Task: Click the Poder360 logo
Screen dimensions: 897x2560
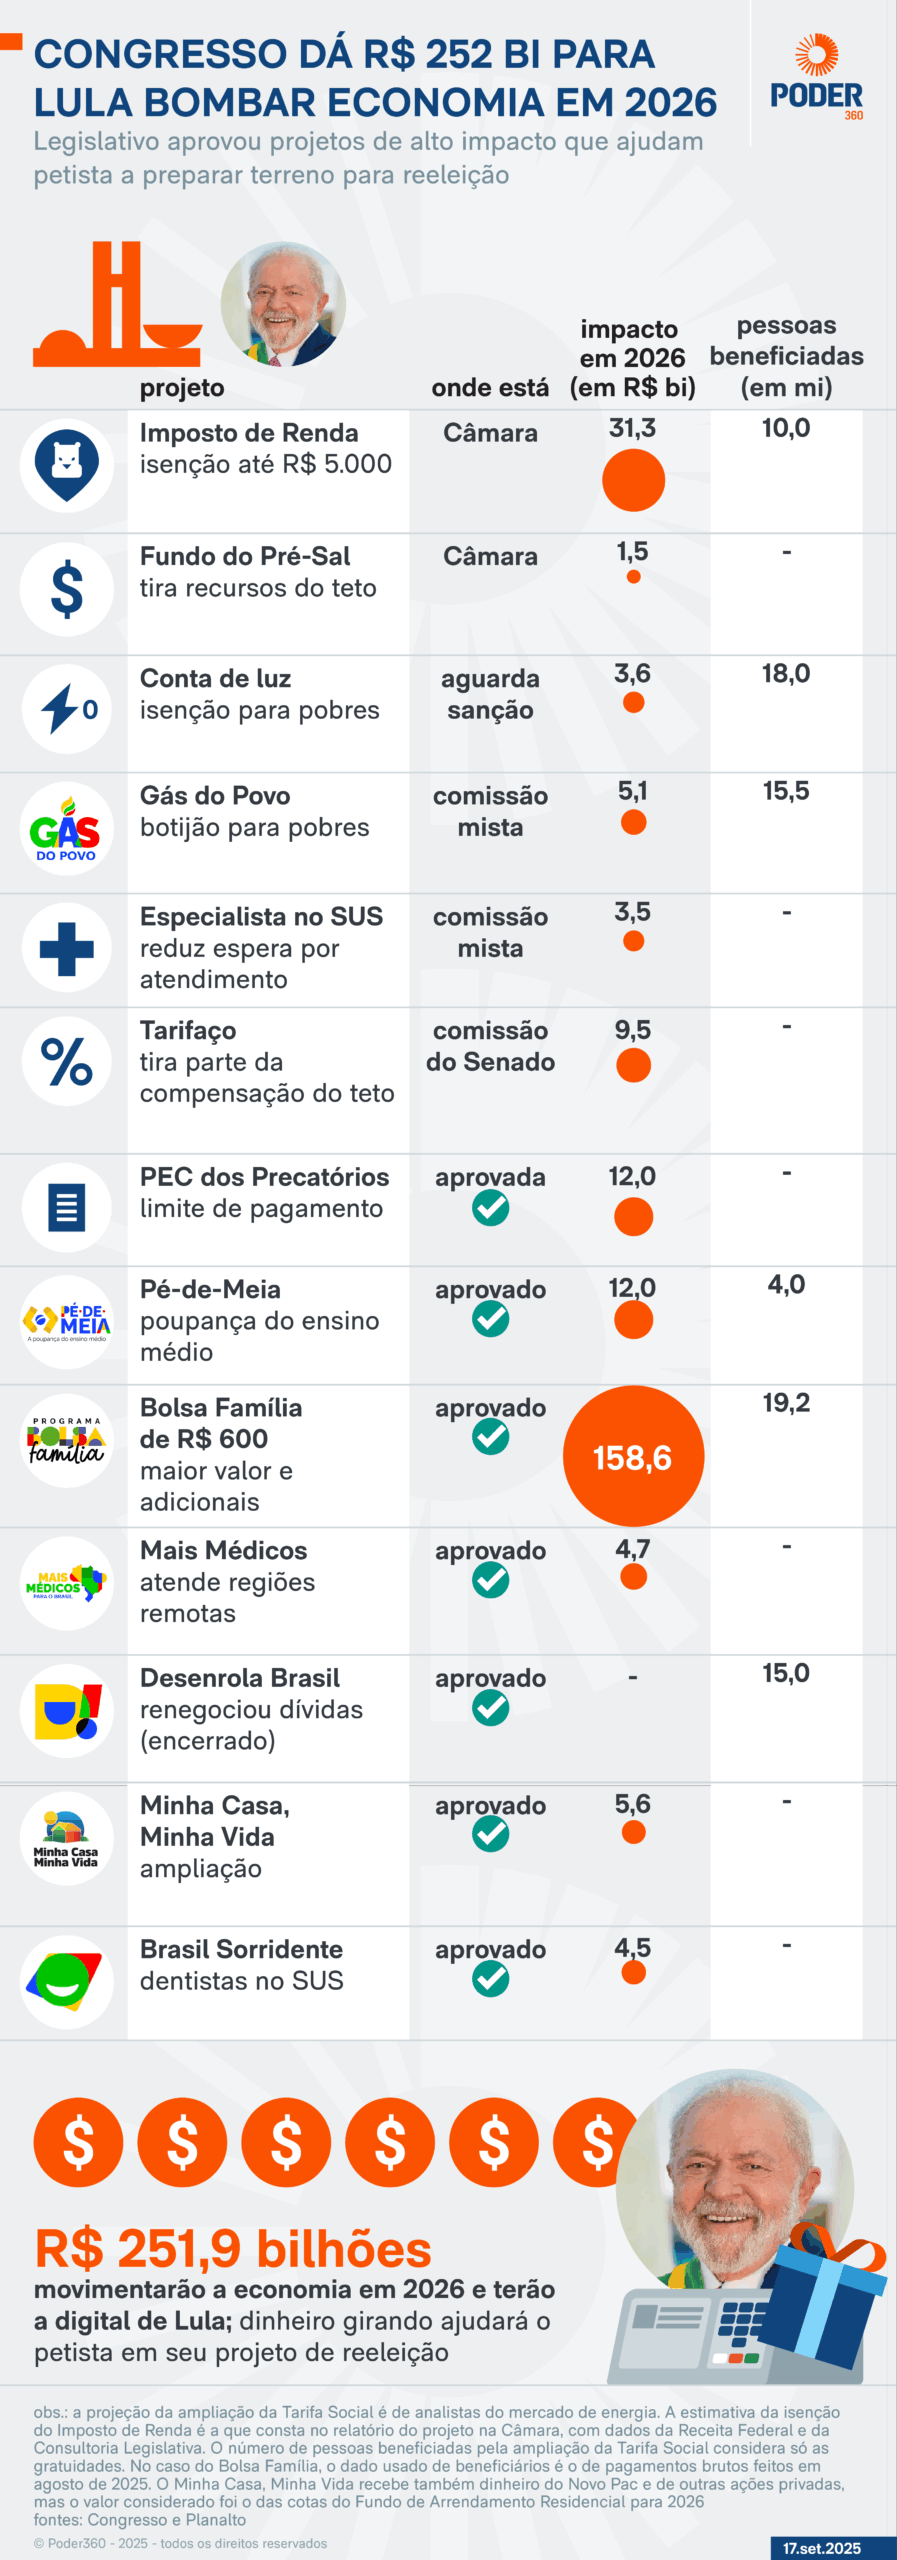Action: point(816,80)
